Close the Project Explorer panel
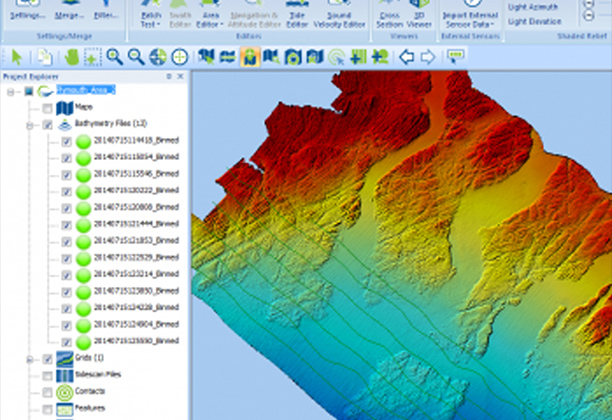This screenshot has width=612, height=420. [x=180, y=76]
